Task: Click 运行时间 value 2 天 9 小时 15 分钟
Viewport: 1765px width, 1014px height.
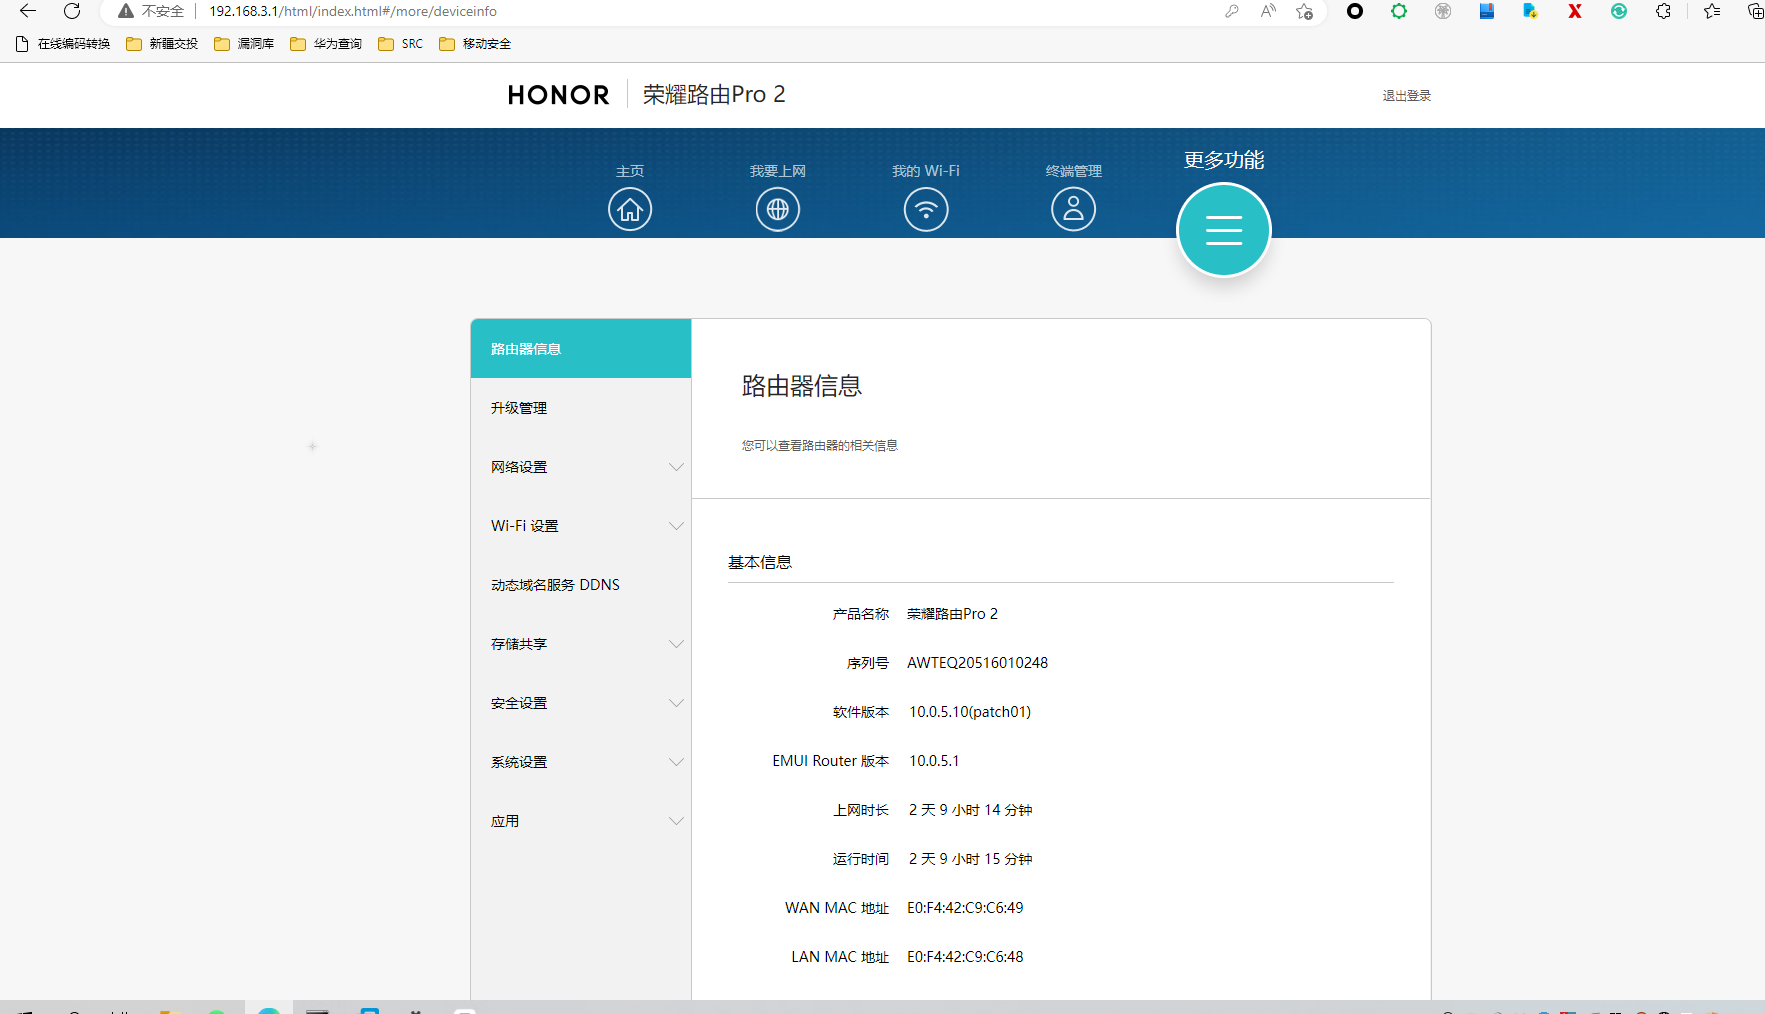Action: pyautogui.click(x=970, y=859)
